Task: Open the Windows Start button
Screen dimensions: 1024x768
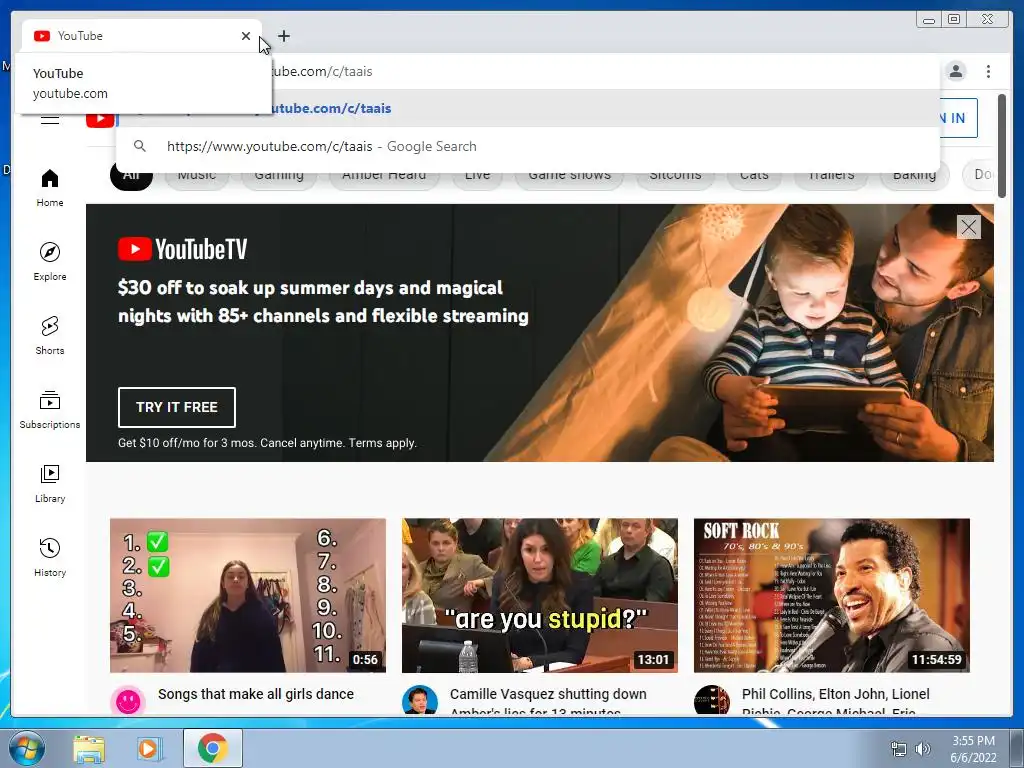Action: [x=26, y=748]
